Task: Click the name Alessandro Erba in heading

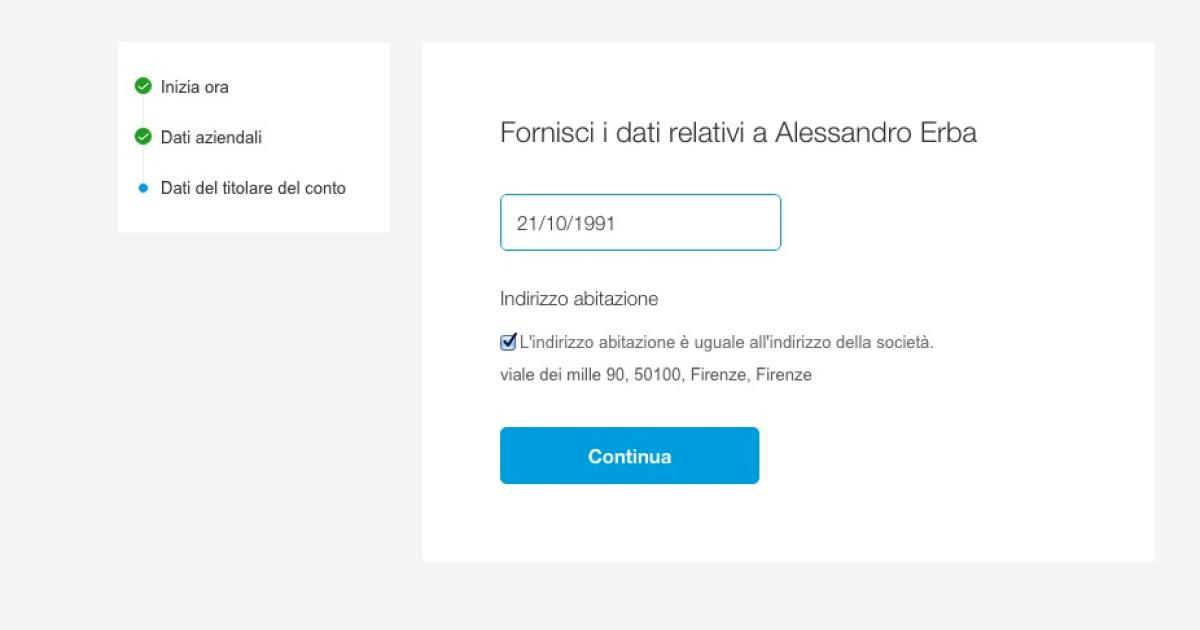Action: click(875, 133)
